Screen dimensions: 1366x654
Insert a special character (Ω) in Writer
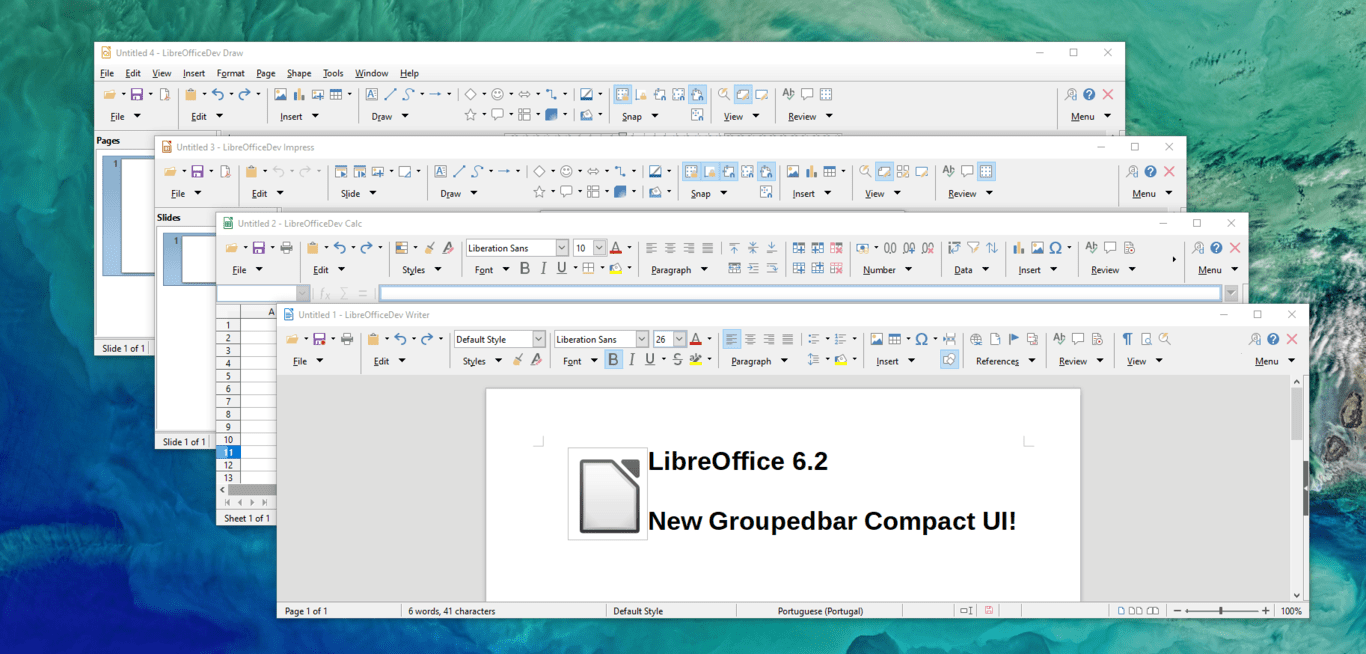click(x=922, y=339)
